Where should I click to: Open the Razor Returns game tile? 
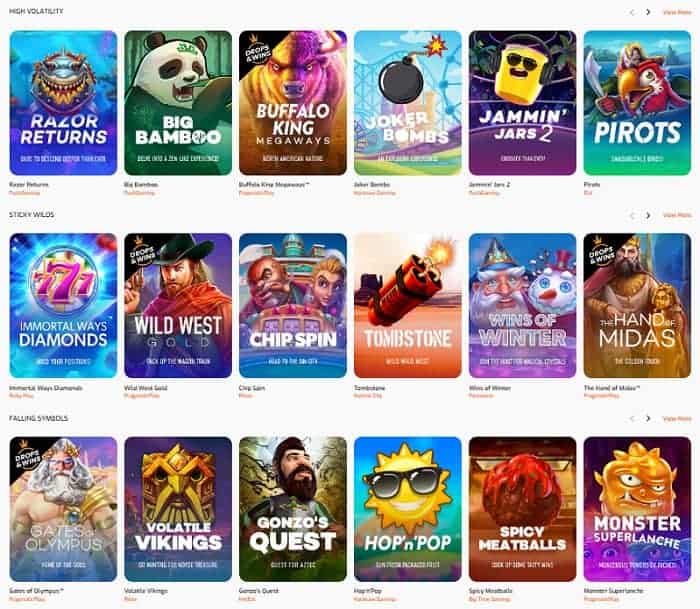(63, 103)
